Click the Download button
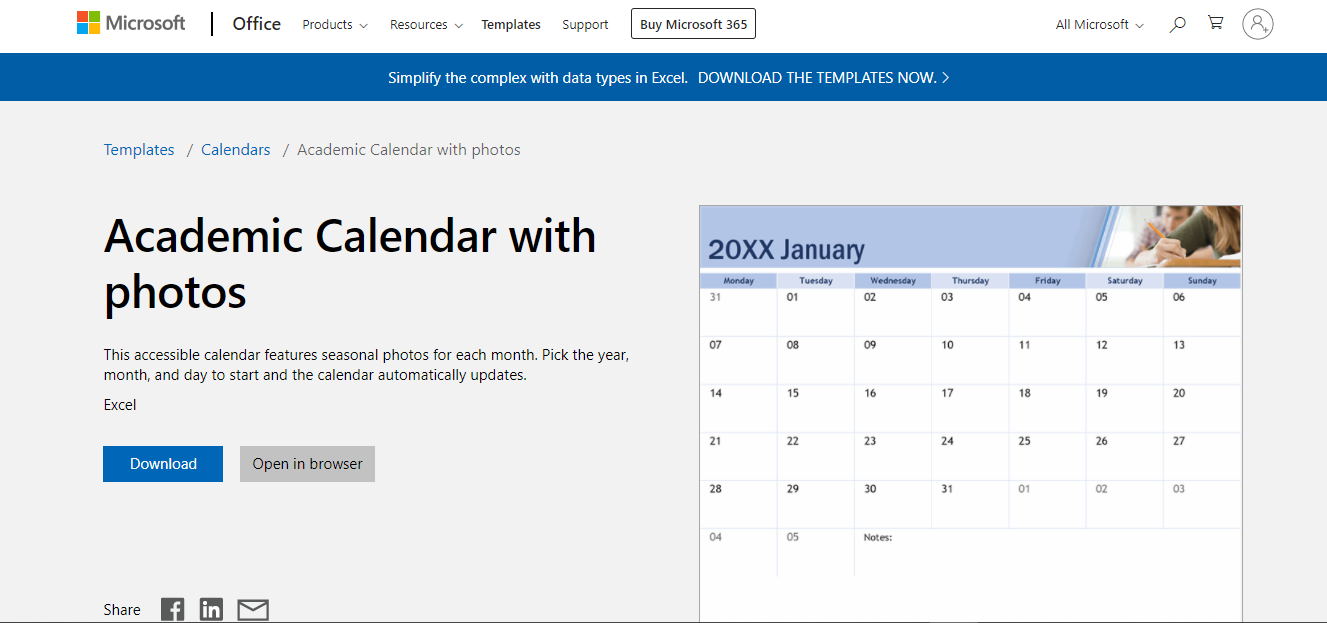Image resolution: width=1327 pixels, height=623 pixels. click(x=163, y=464)
